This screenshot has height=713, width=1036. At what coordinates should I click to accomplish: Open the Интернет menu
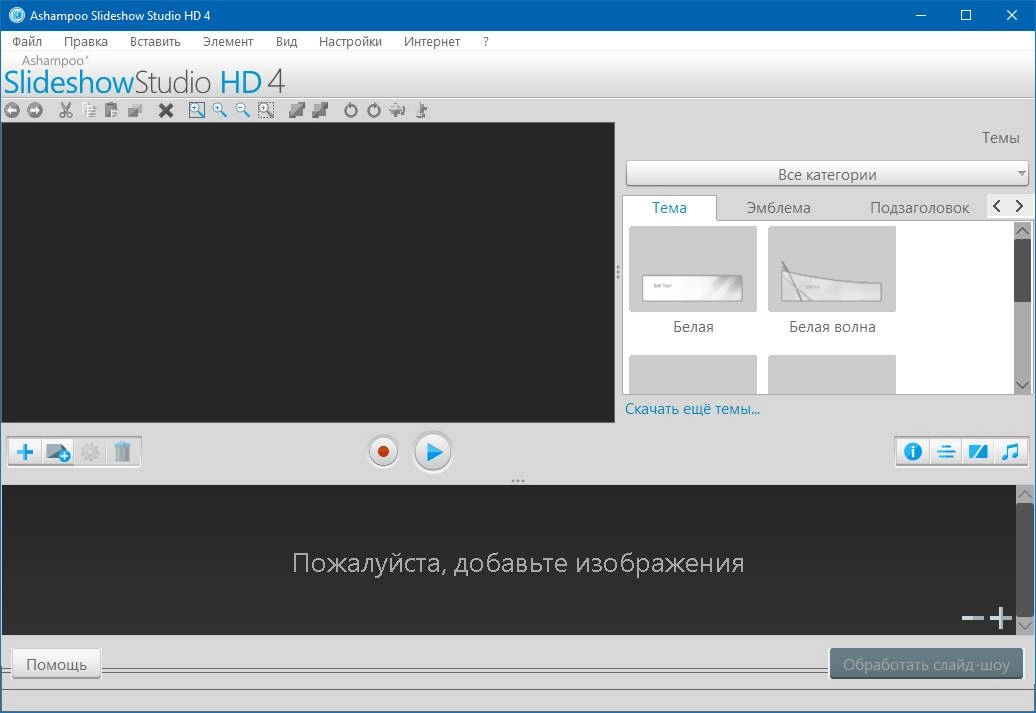(x=431, y=41)
